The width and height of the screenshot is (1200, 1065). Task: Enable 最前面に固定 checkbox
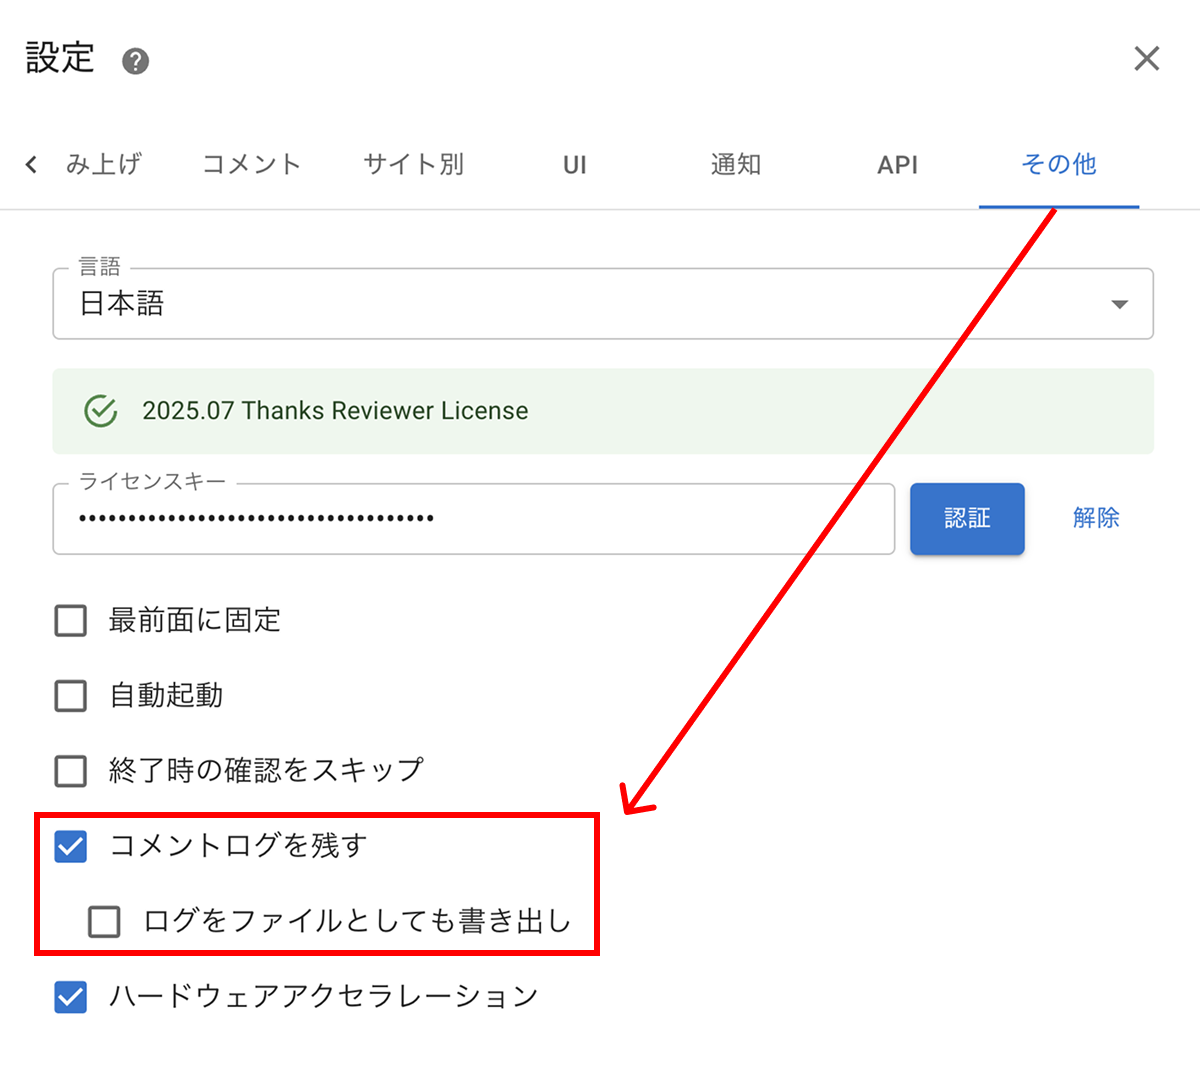[71, 620]
